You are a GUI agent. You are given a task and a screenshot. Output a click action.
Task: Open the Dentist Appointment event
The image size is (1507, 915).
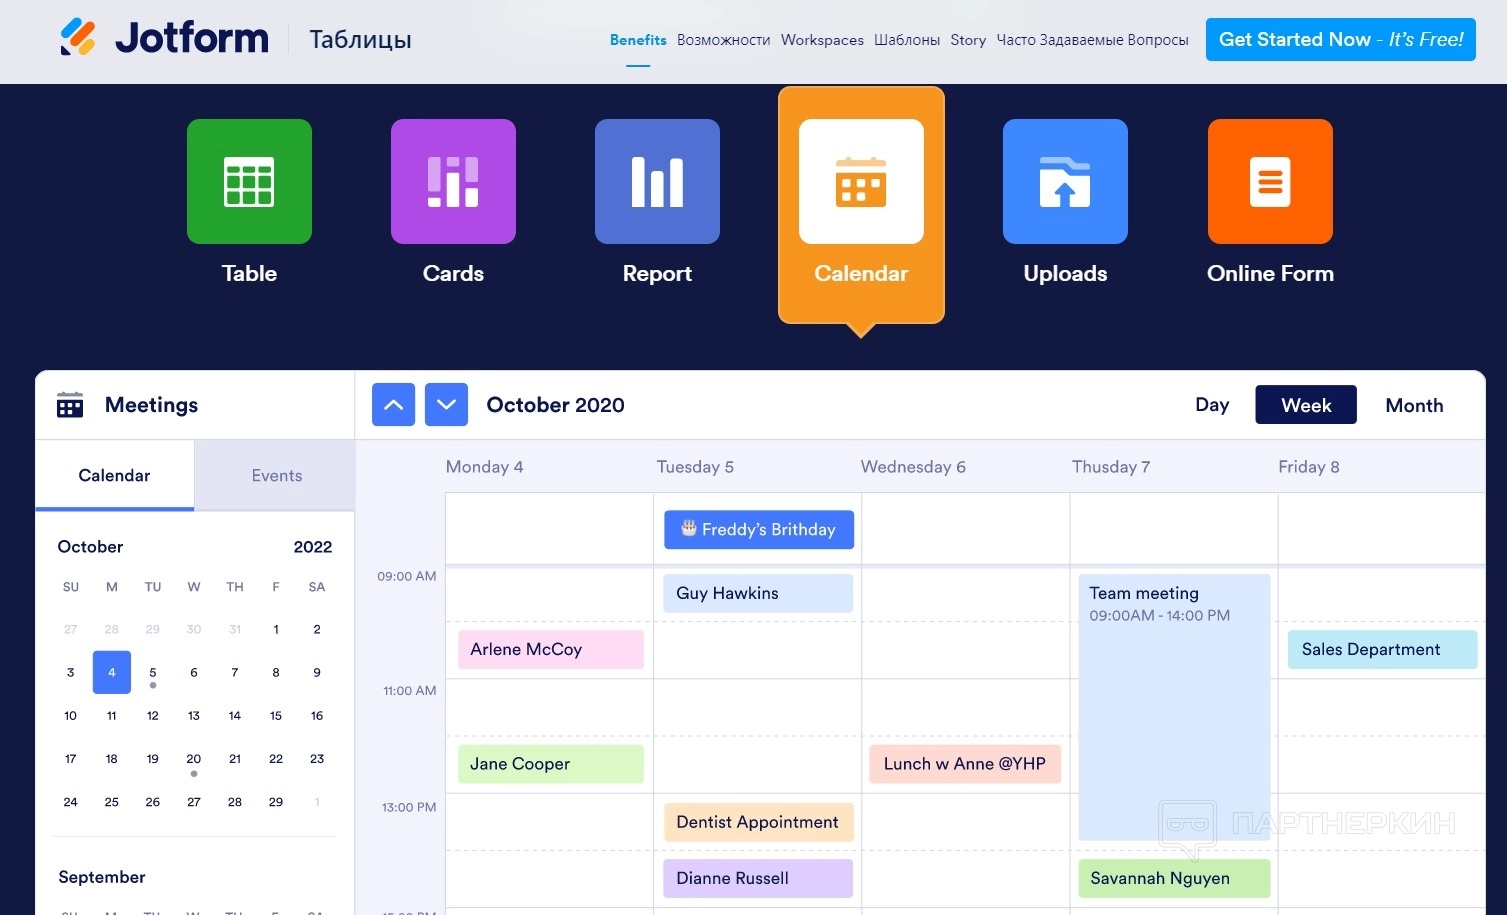[x=758, y=822]
